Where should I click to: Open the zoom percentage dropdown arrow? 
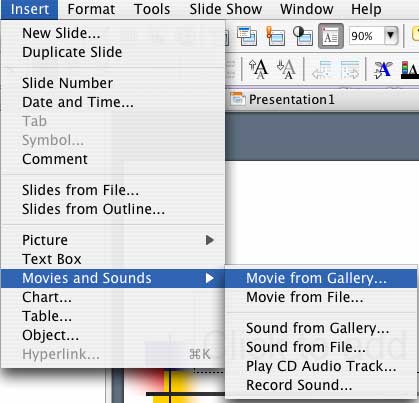391,35
